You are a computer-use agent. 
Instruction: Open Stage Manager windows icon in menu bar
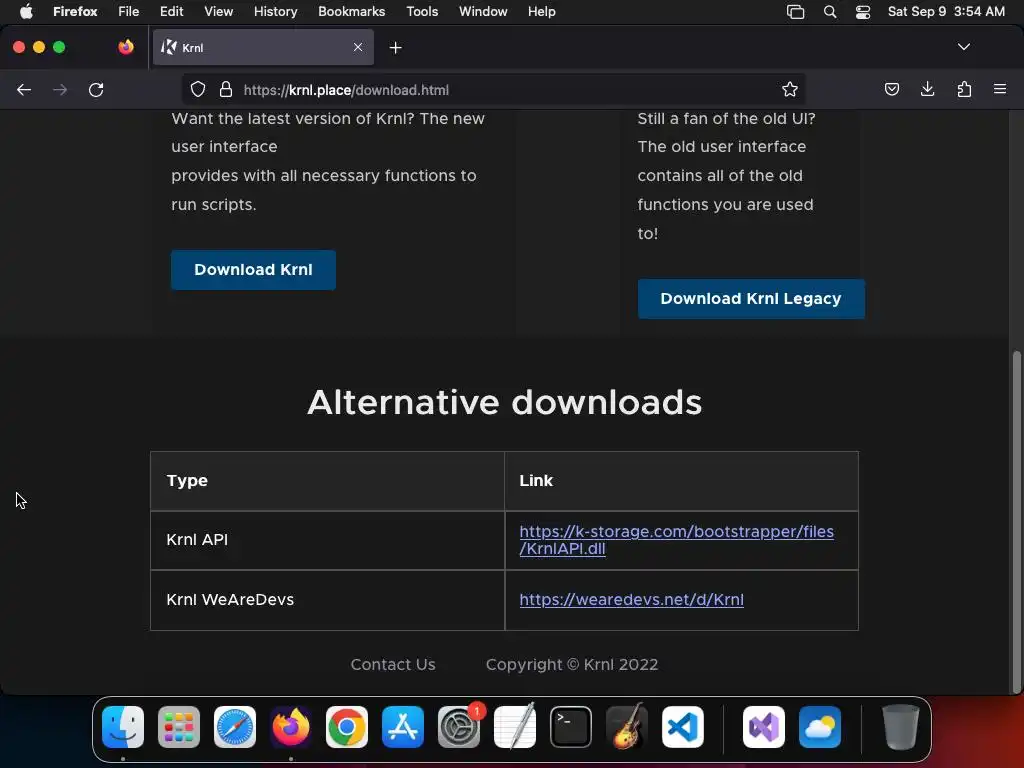pos(795,12)
